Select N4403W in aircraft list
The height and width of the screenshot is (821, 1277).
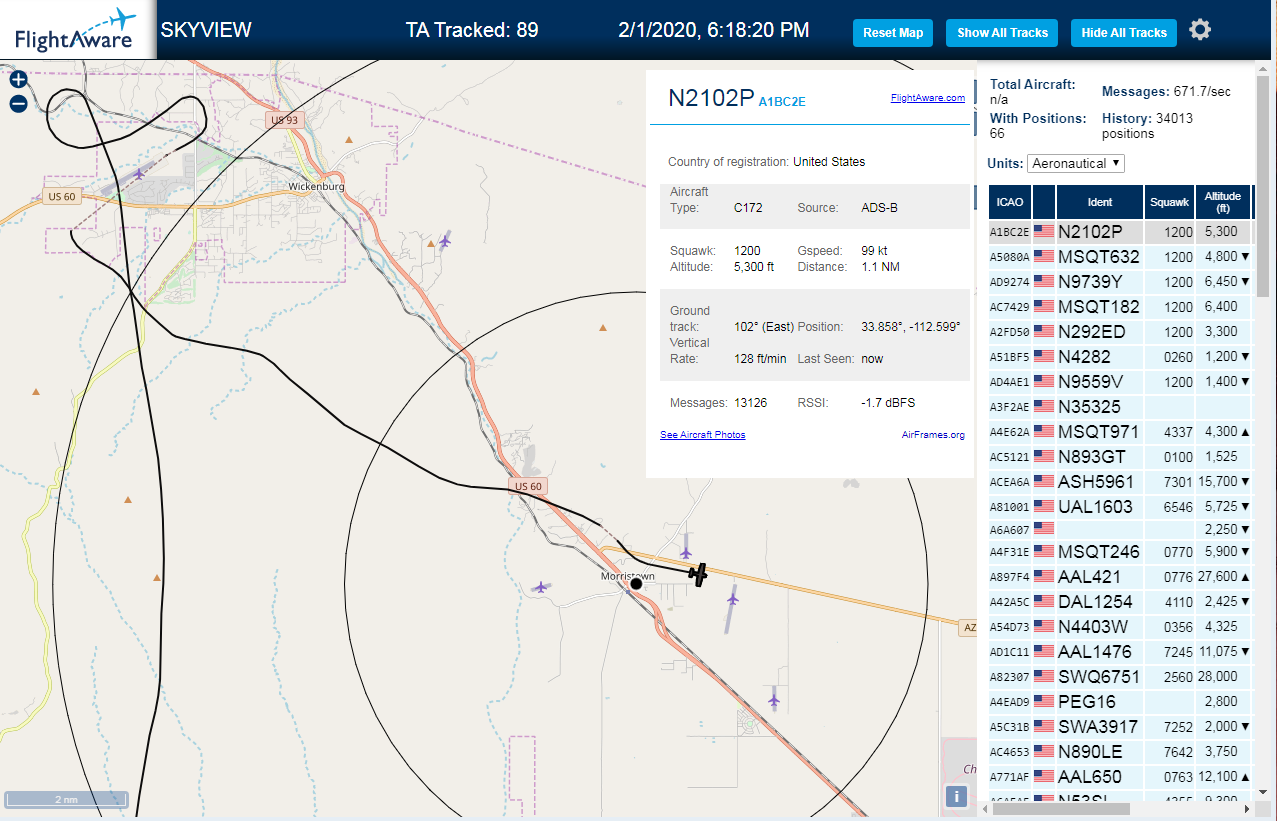[1092, 627]
